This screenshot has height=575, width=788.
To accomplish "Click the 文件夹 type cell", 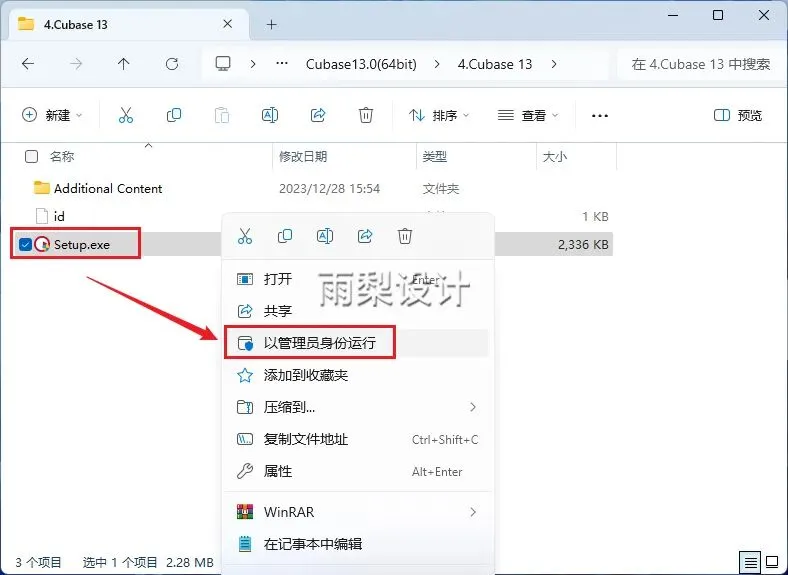I will tap(441, 188).
